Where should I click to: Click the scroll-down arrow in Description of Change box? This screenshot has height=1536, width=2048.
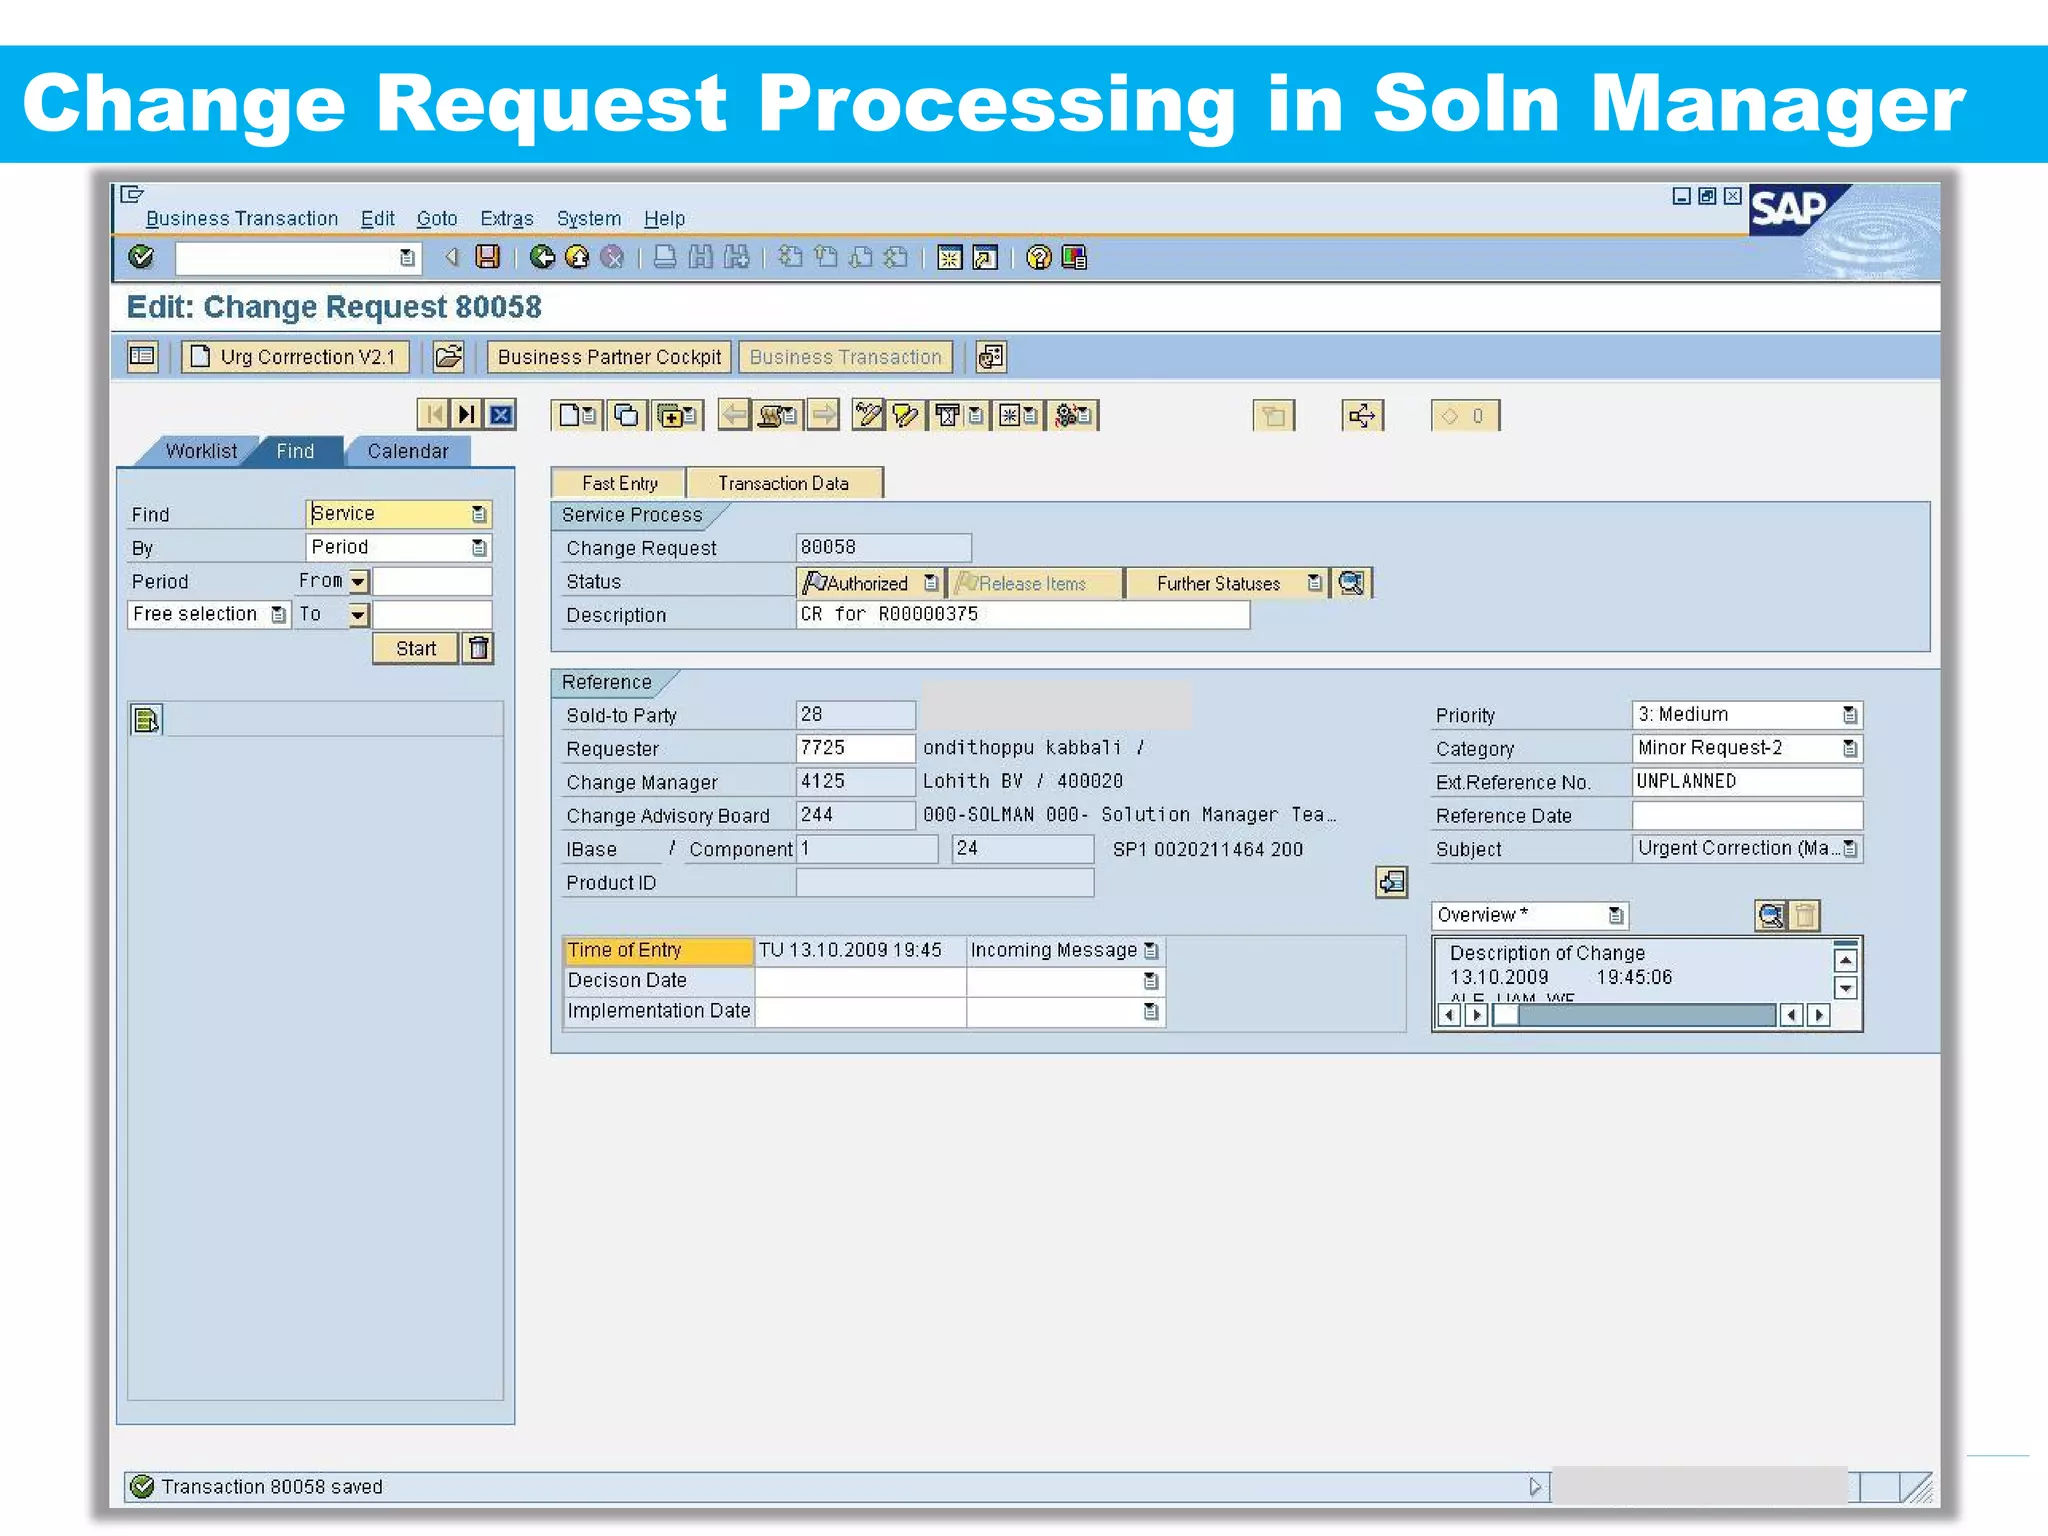point(1846,988)
